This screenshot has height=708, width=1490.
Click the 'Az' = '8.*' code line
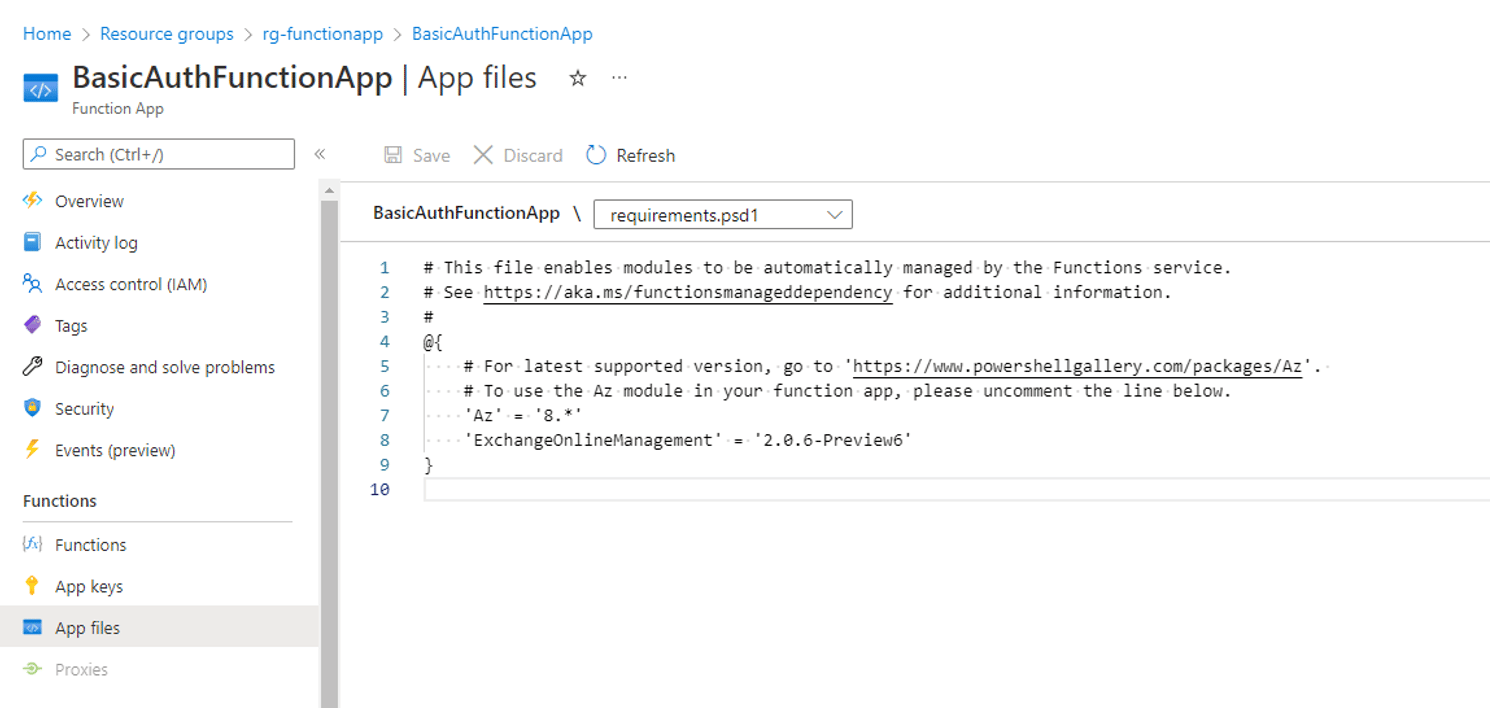(523, 415)
